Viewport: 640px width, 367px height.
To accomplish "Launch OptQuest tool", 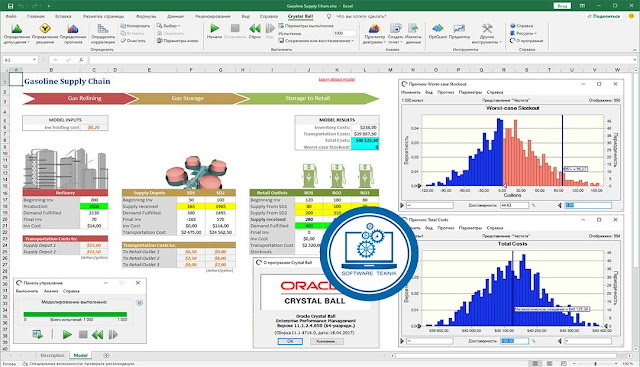I will click(x=438, y=28).
